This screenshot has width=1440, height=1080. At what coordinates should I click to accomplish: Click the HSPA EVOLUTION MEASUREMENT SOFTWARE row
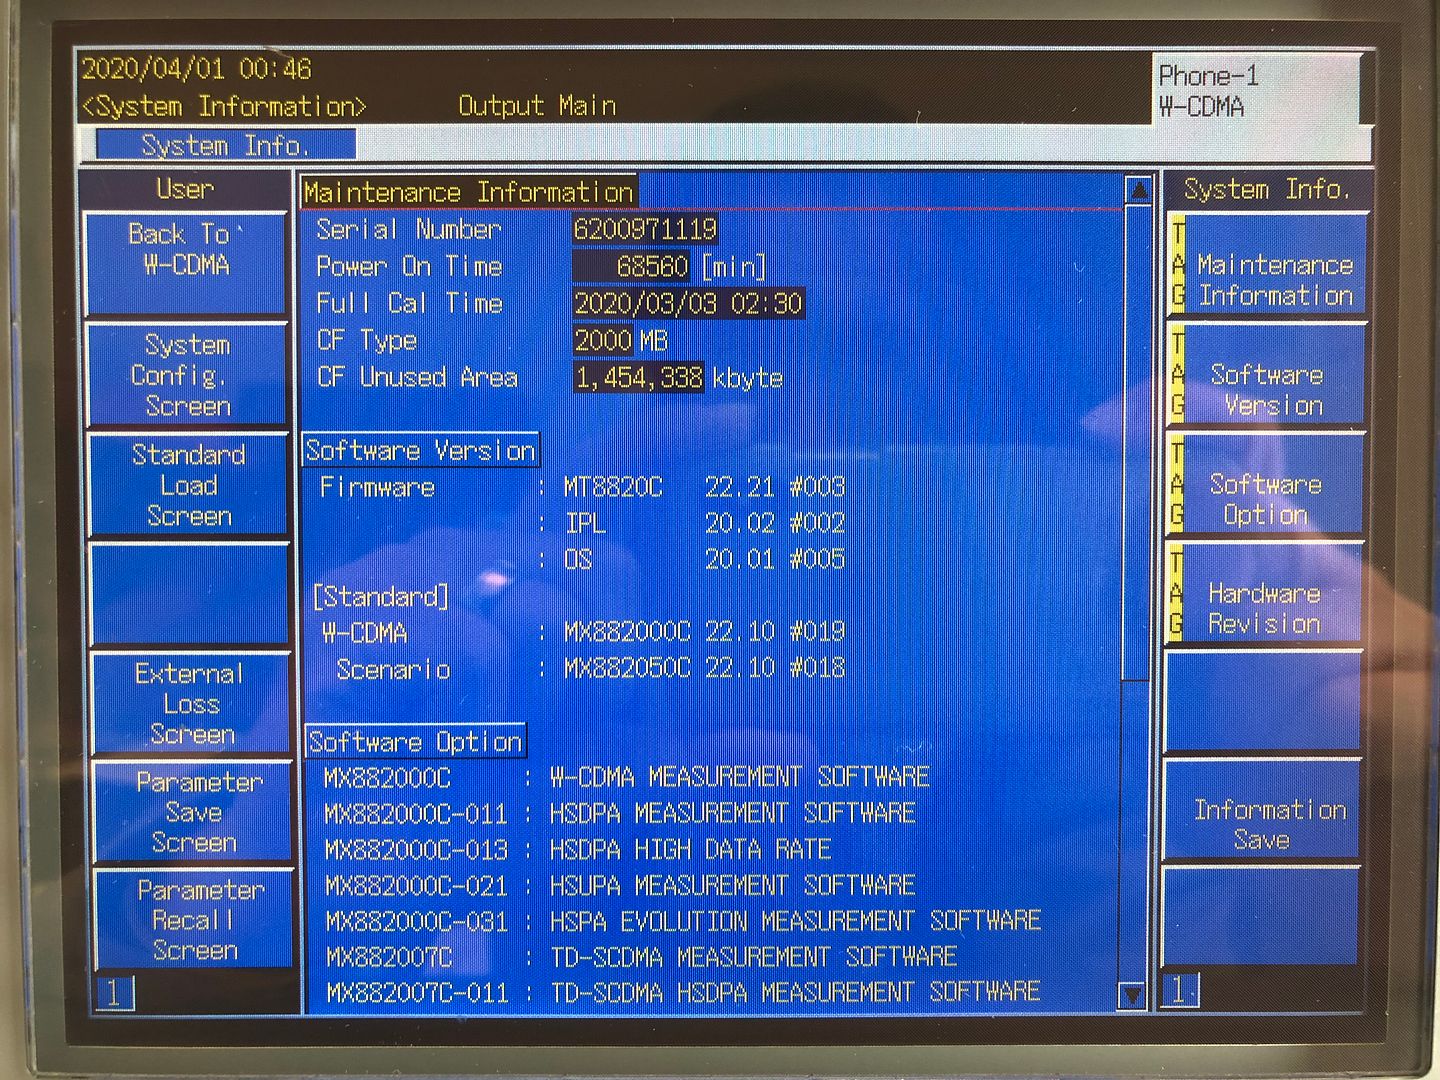click(x=684, y=921)
